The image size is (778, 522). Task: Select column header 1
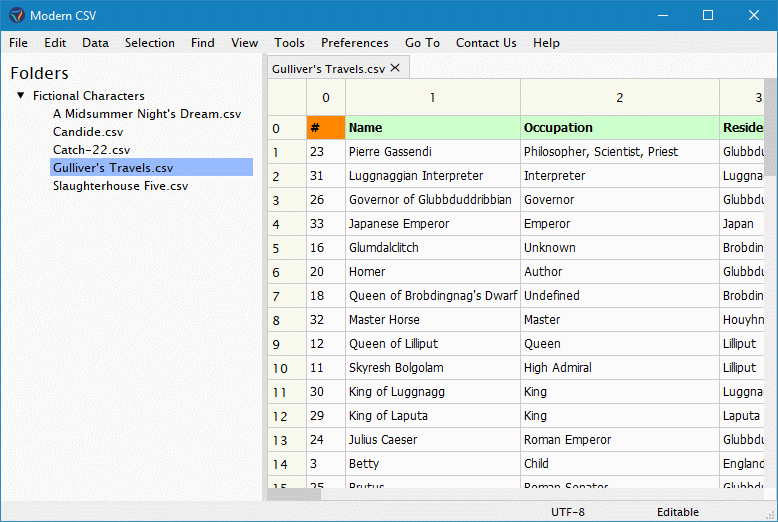tap(433, 97)
